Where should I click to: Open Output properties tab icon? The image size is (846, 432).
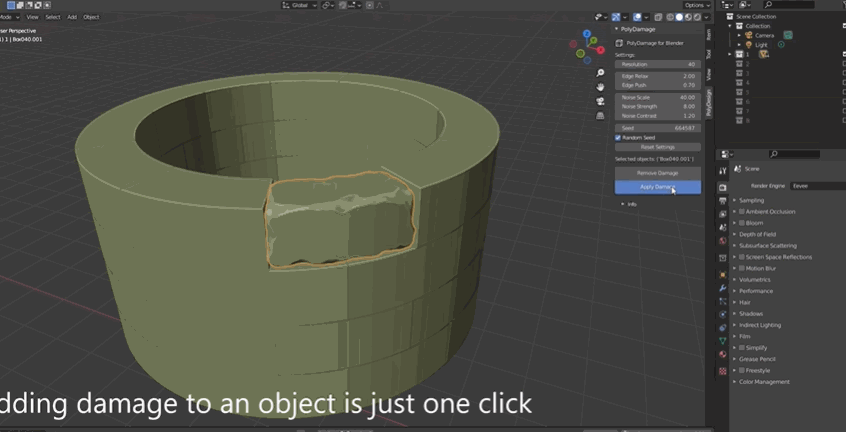[x=723, y=201]
